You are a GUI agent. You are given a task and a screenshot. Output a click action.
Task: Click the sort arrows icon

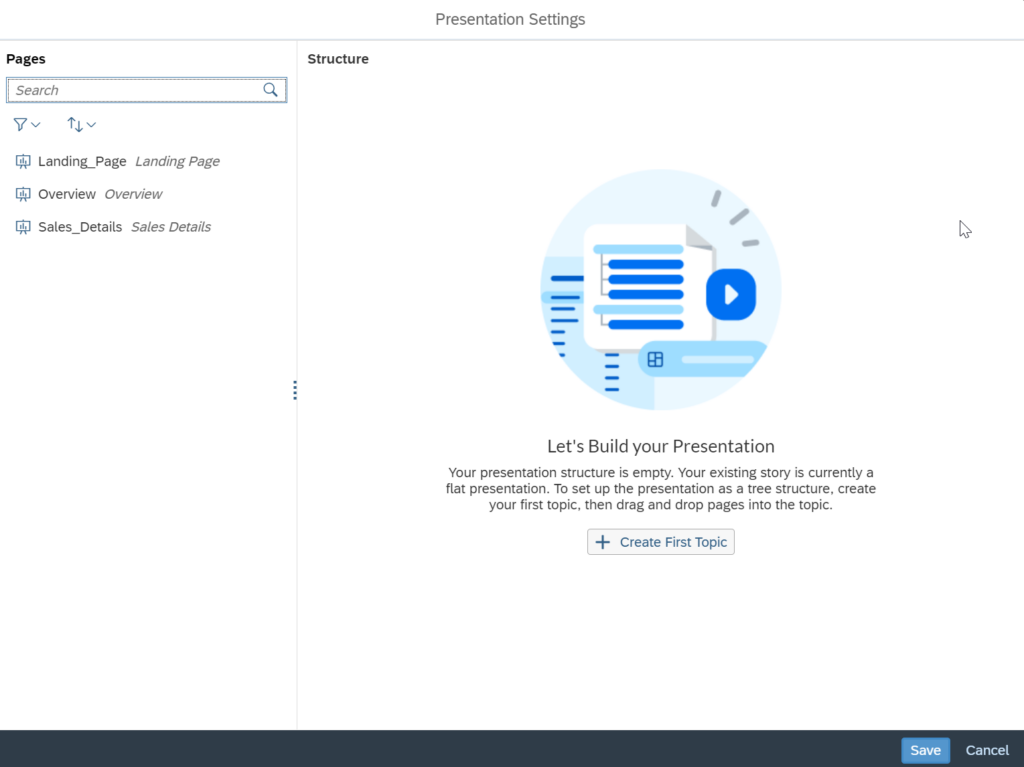point(75,125)
